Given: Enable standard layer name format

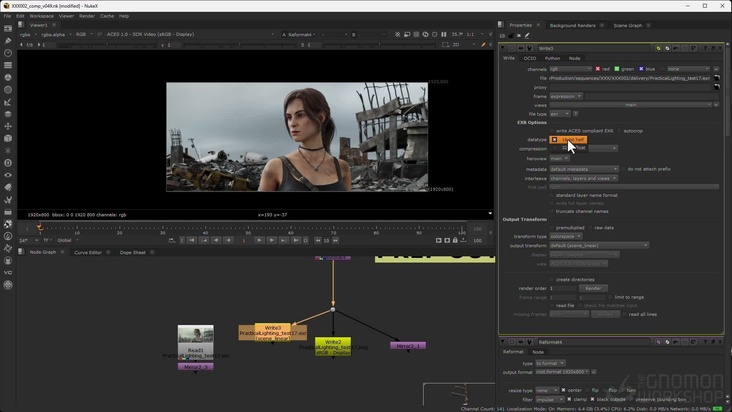Looking at the screenshot, I should (x=552, y=195).
